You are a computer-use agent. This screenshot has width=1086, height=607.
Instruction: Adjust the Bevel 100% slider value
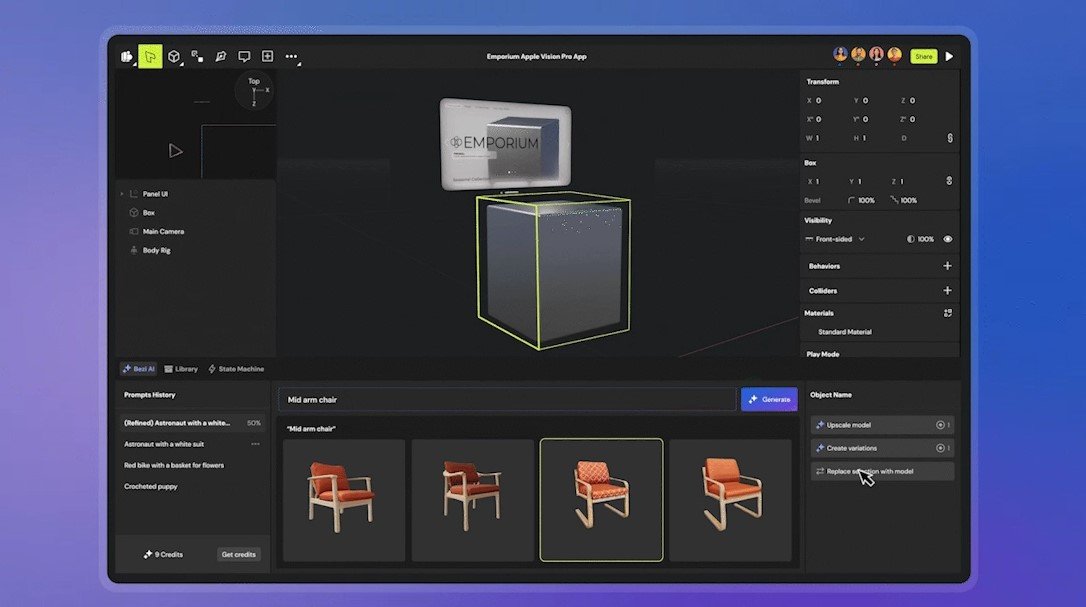pos(865,200)
